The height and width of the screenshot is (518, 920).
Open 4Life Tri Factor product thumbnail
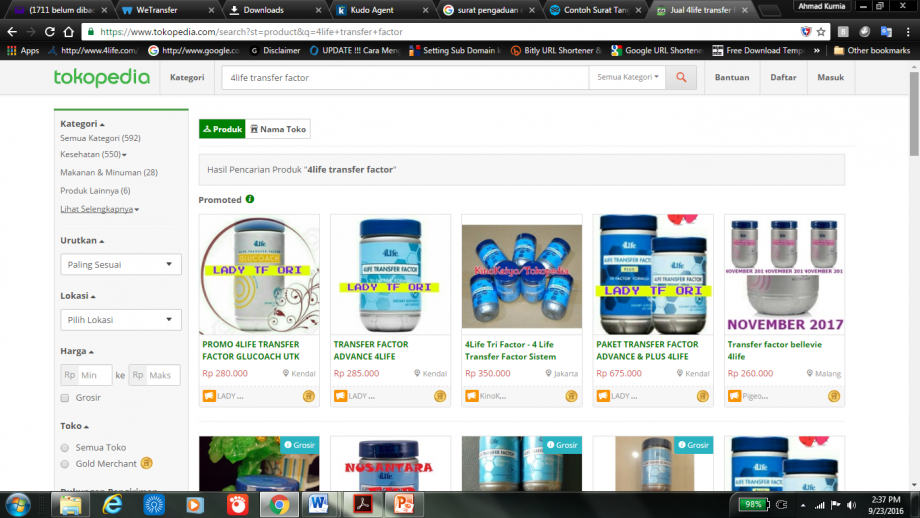[x=522, y=275]
